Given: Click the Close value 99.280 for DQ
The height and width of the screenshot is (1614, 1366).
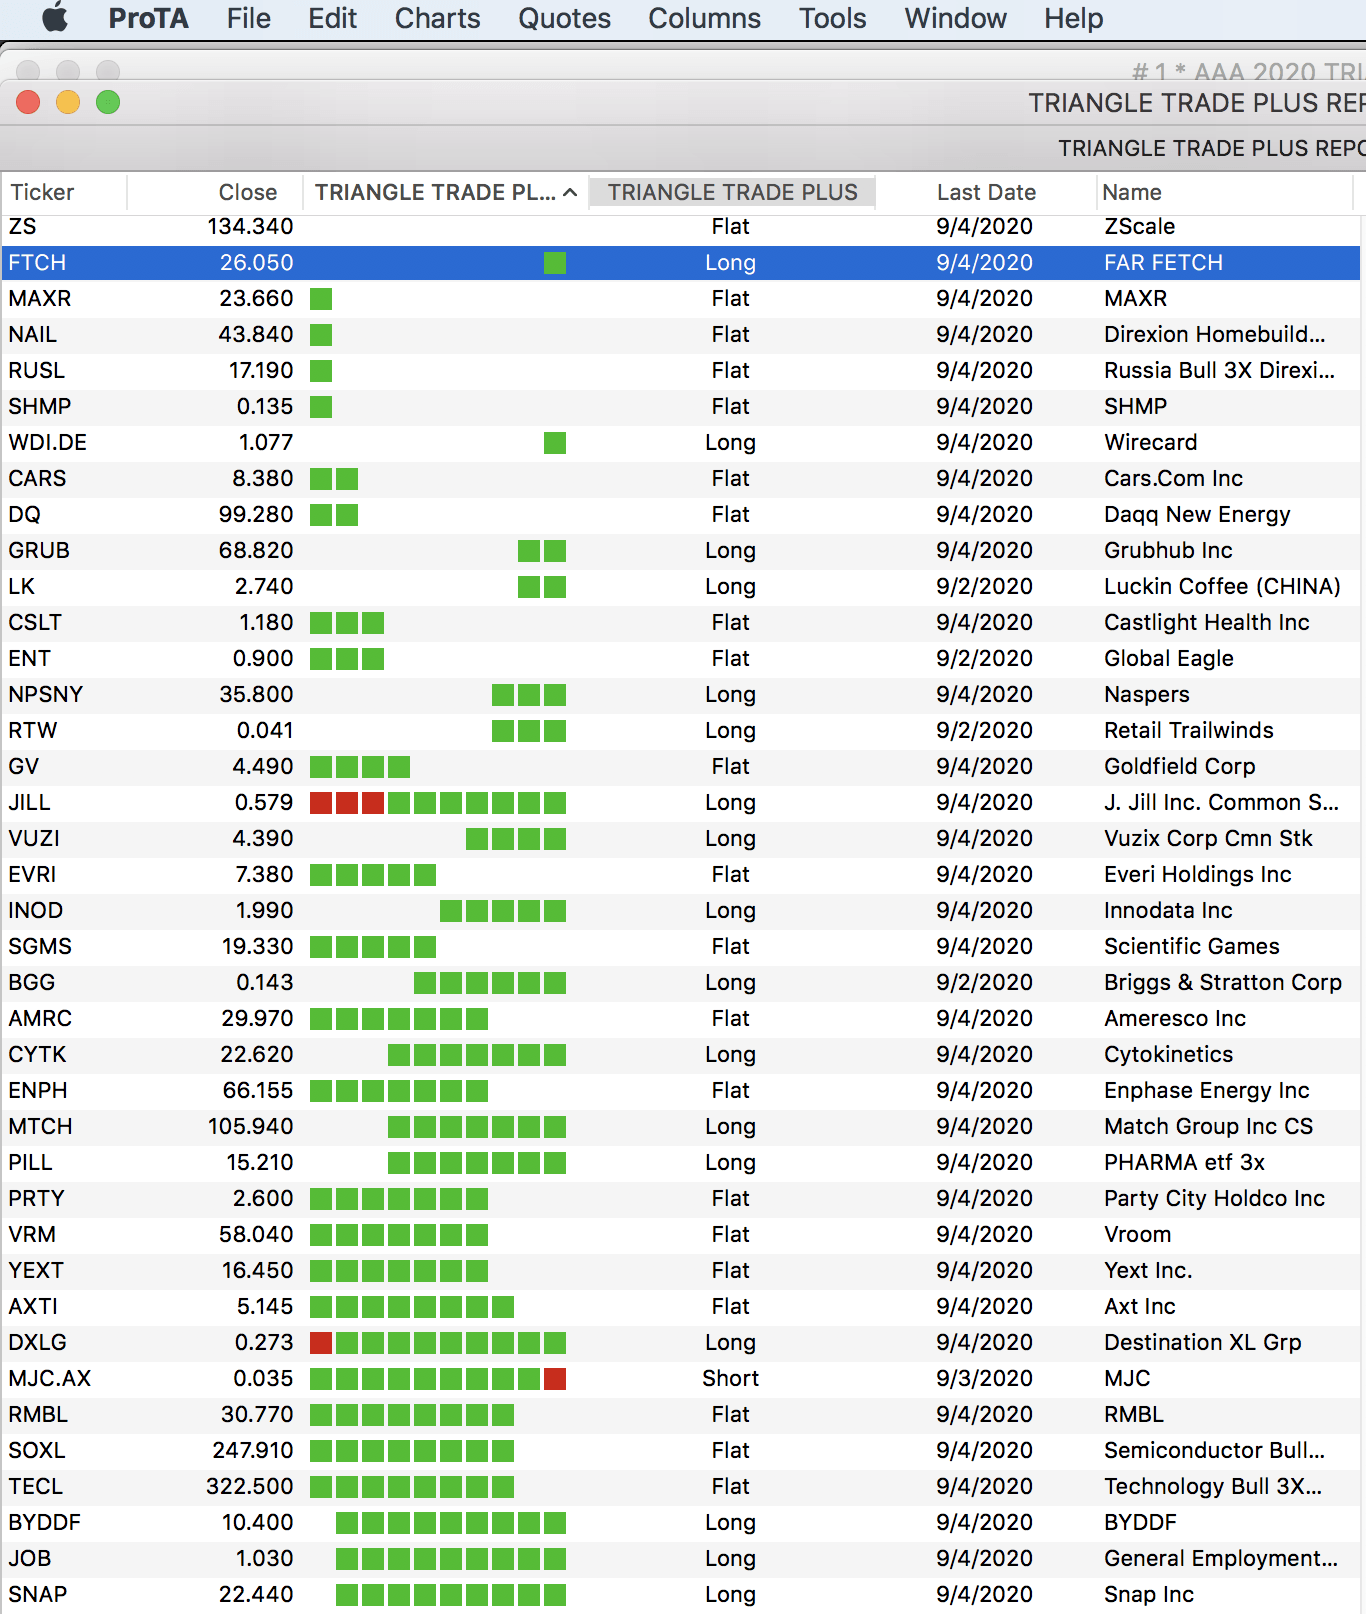Looking at the screenshot, I should [256, 515].
